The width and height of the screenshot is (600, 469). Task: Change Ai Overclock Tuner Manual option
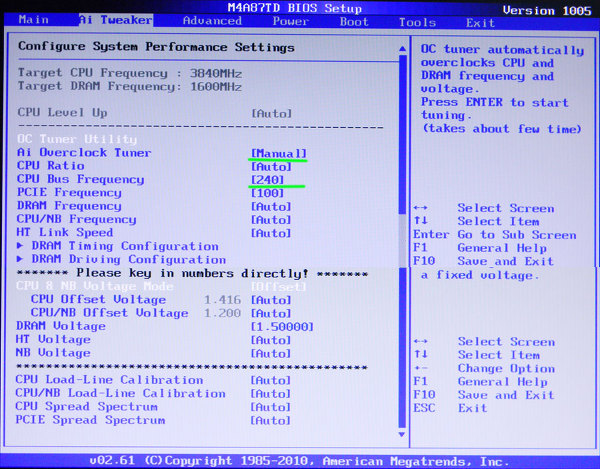(279, 153)
